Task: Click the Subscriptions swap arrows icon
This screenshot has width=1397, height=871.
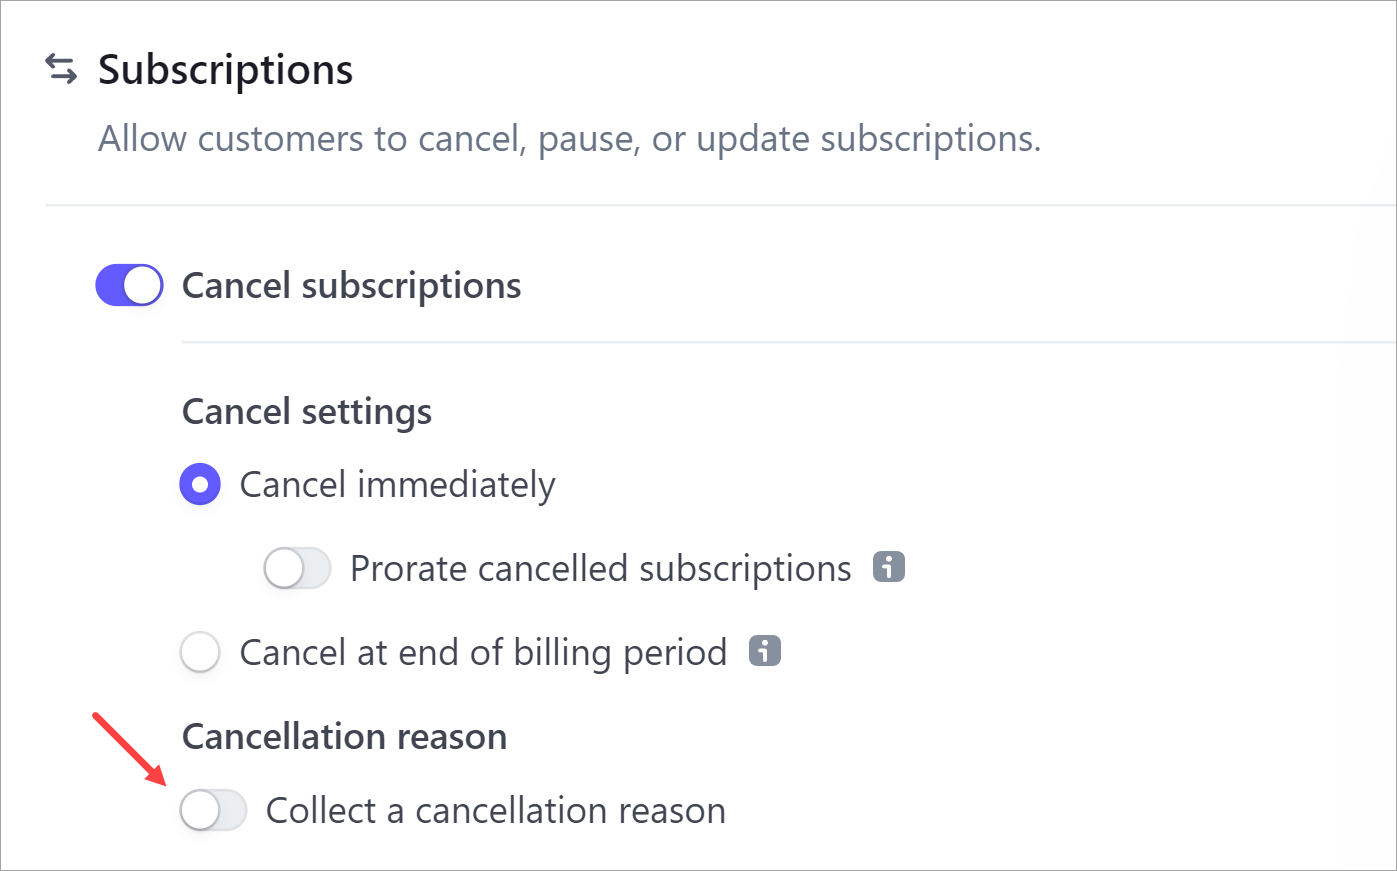Action: pyautogui.click(x=61, y=69)
